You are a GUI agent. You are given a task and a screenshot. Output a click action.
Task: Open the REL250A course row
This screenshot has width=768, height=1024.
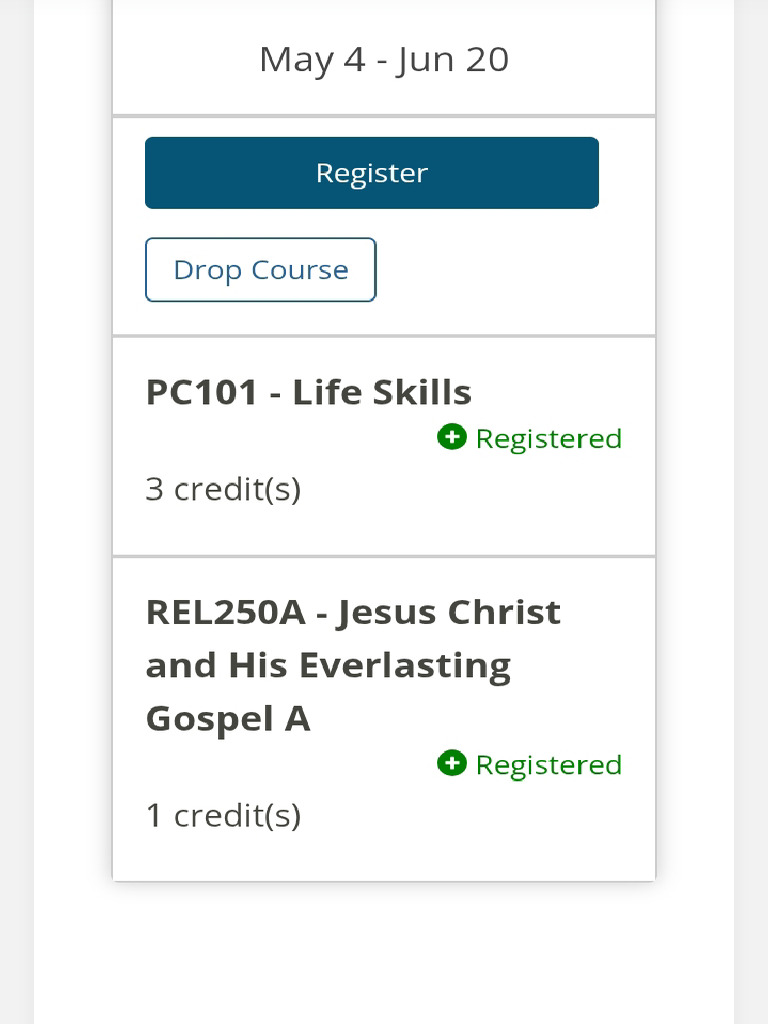tap(384, 720)
